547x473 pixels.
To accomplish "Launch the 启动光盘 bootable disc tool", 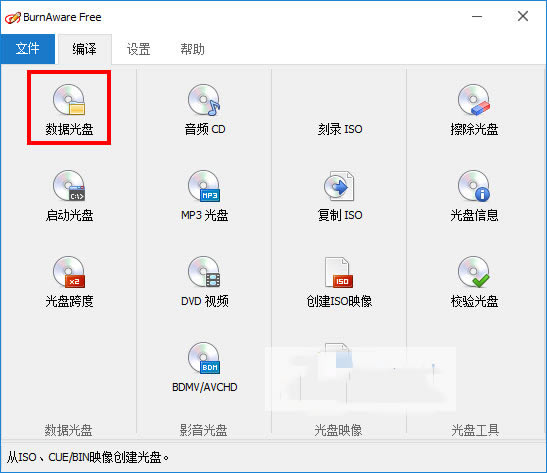I will click(x=69, y=195).
